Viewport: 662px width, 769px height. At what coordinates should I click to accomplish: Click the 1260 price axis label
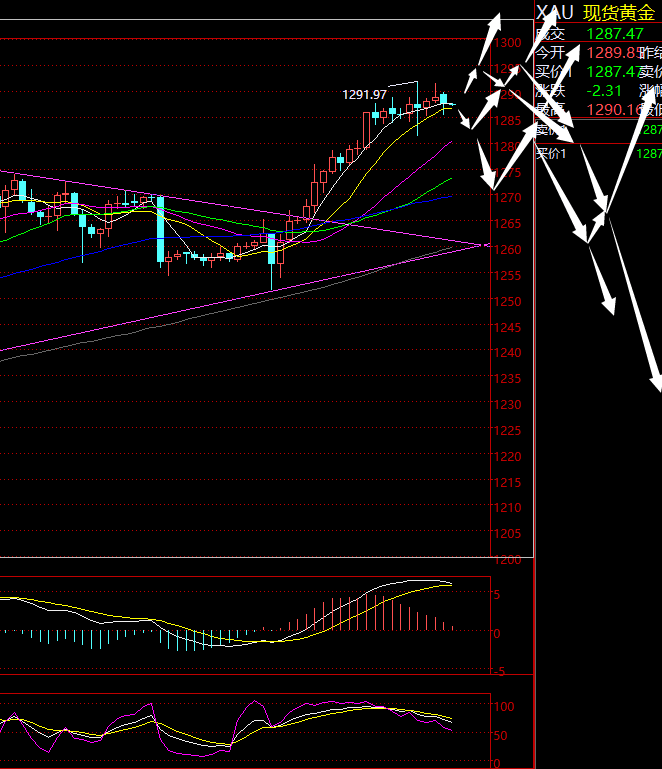point(508,250)
